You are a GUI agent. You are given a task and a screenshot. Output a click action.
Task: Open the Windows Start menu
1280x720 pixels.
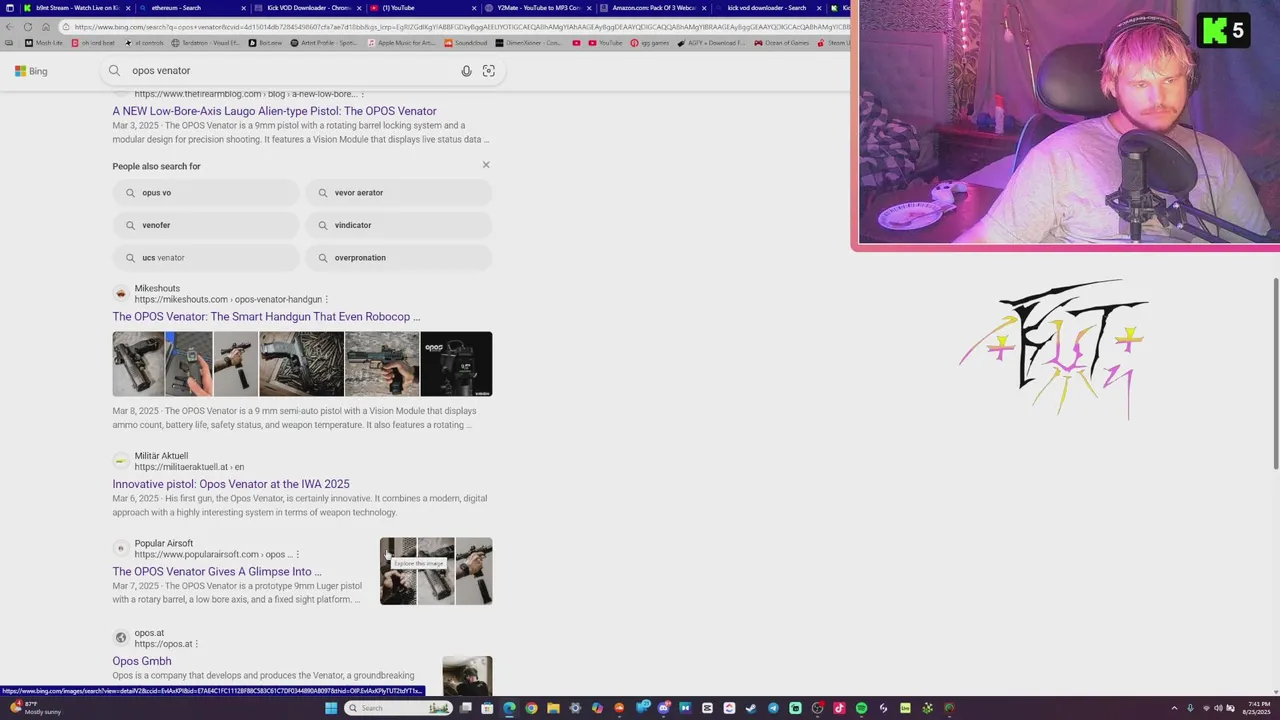point(331,708)
